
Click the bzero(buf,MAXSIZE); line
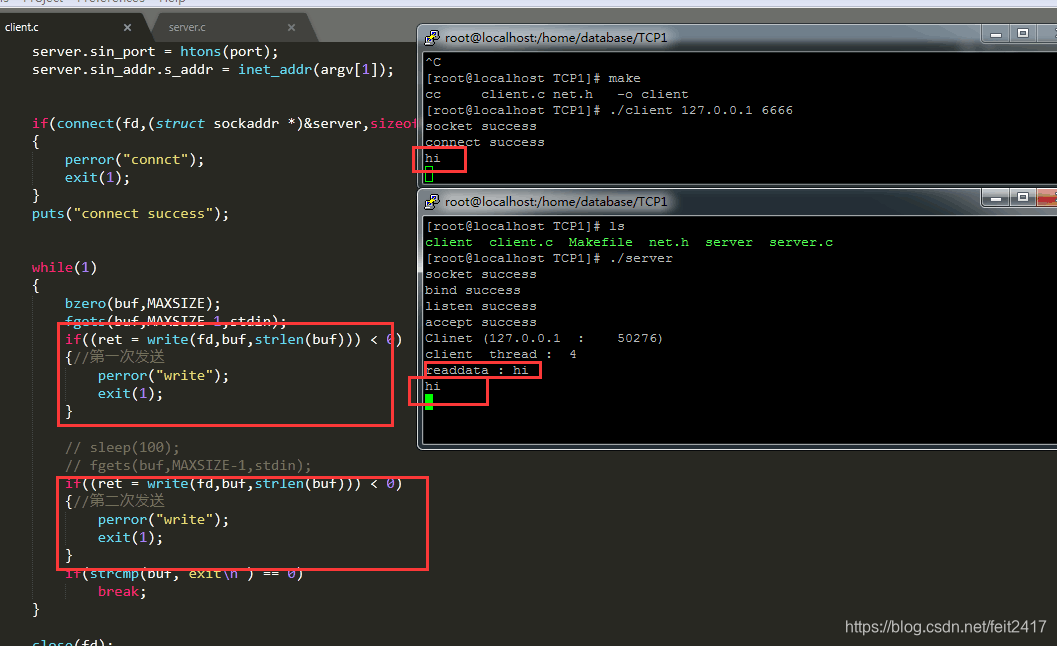pyautogui.click(x=142, y=303)
